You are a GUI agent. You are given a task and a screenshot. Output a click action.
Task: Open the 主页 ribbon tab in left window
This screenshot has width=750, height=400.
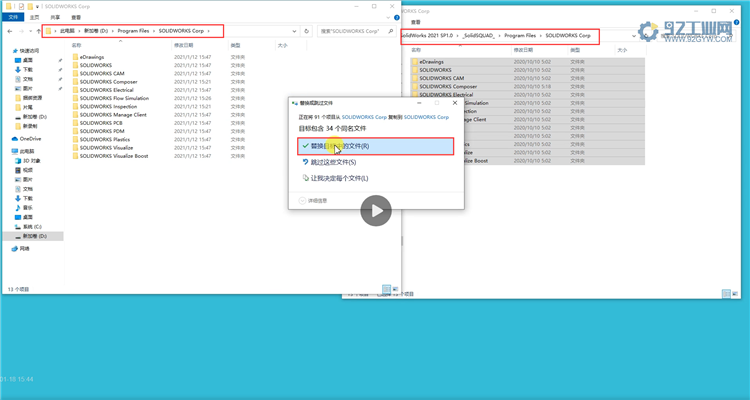coord(34,17)
